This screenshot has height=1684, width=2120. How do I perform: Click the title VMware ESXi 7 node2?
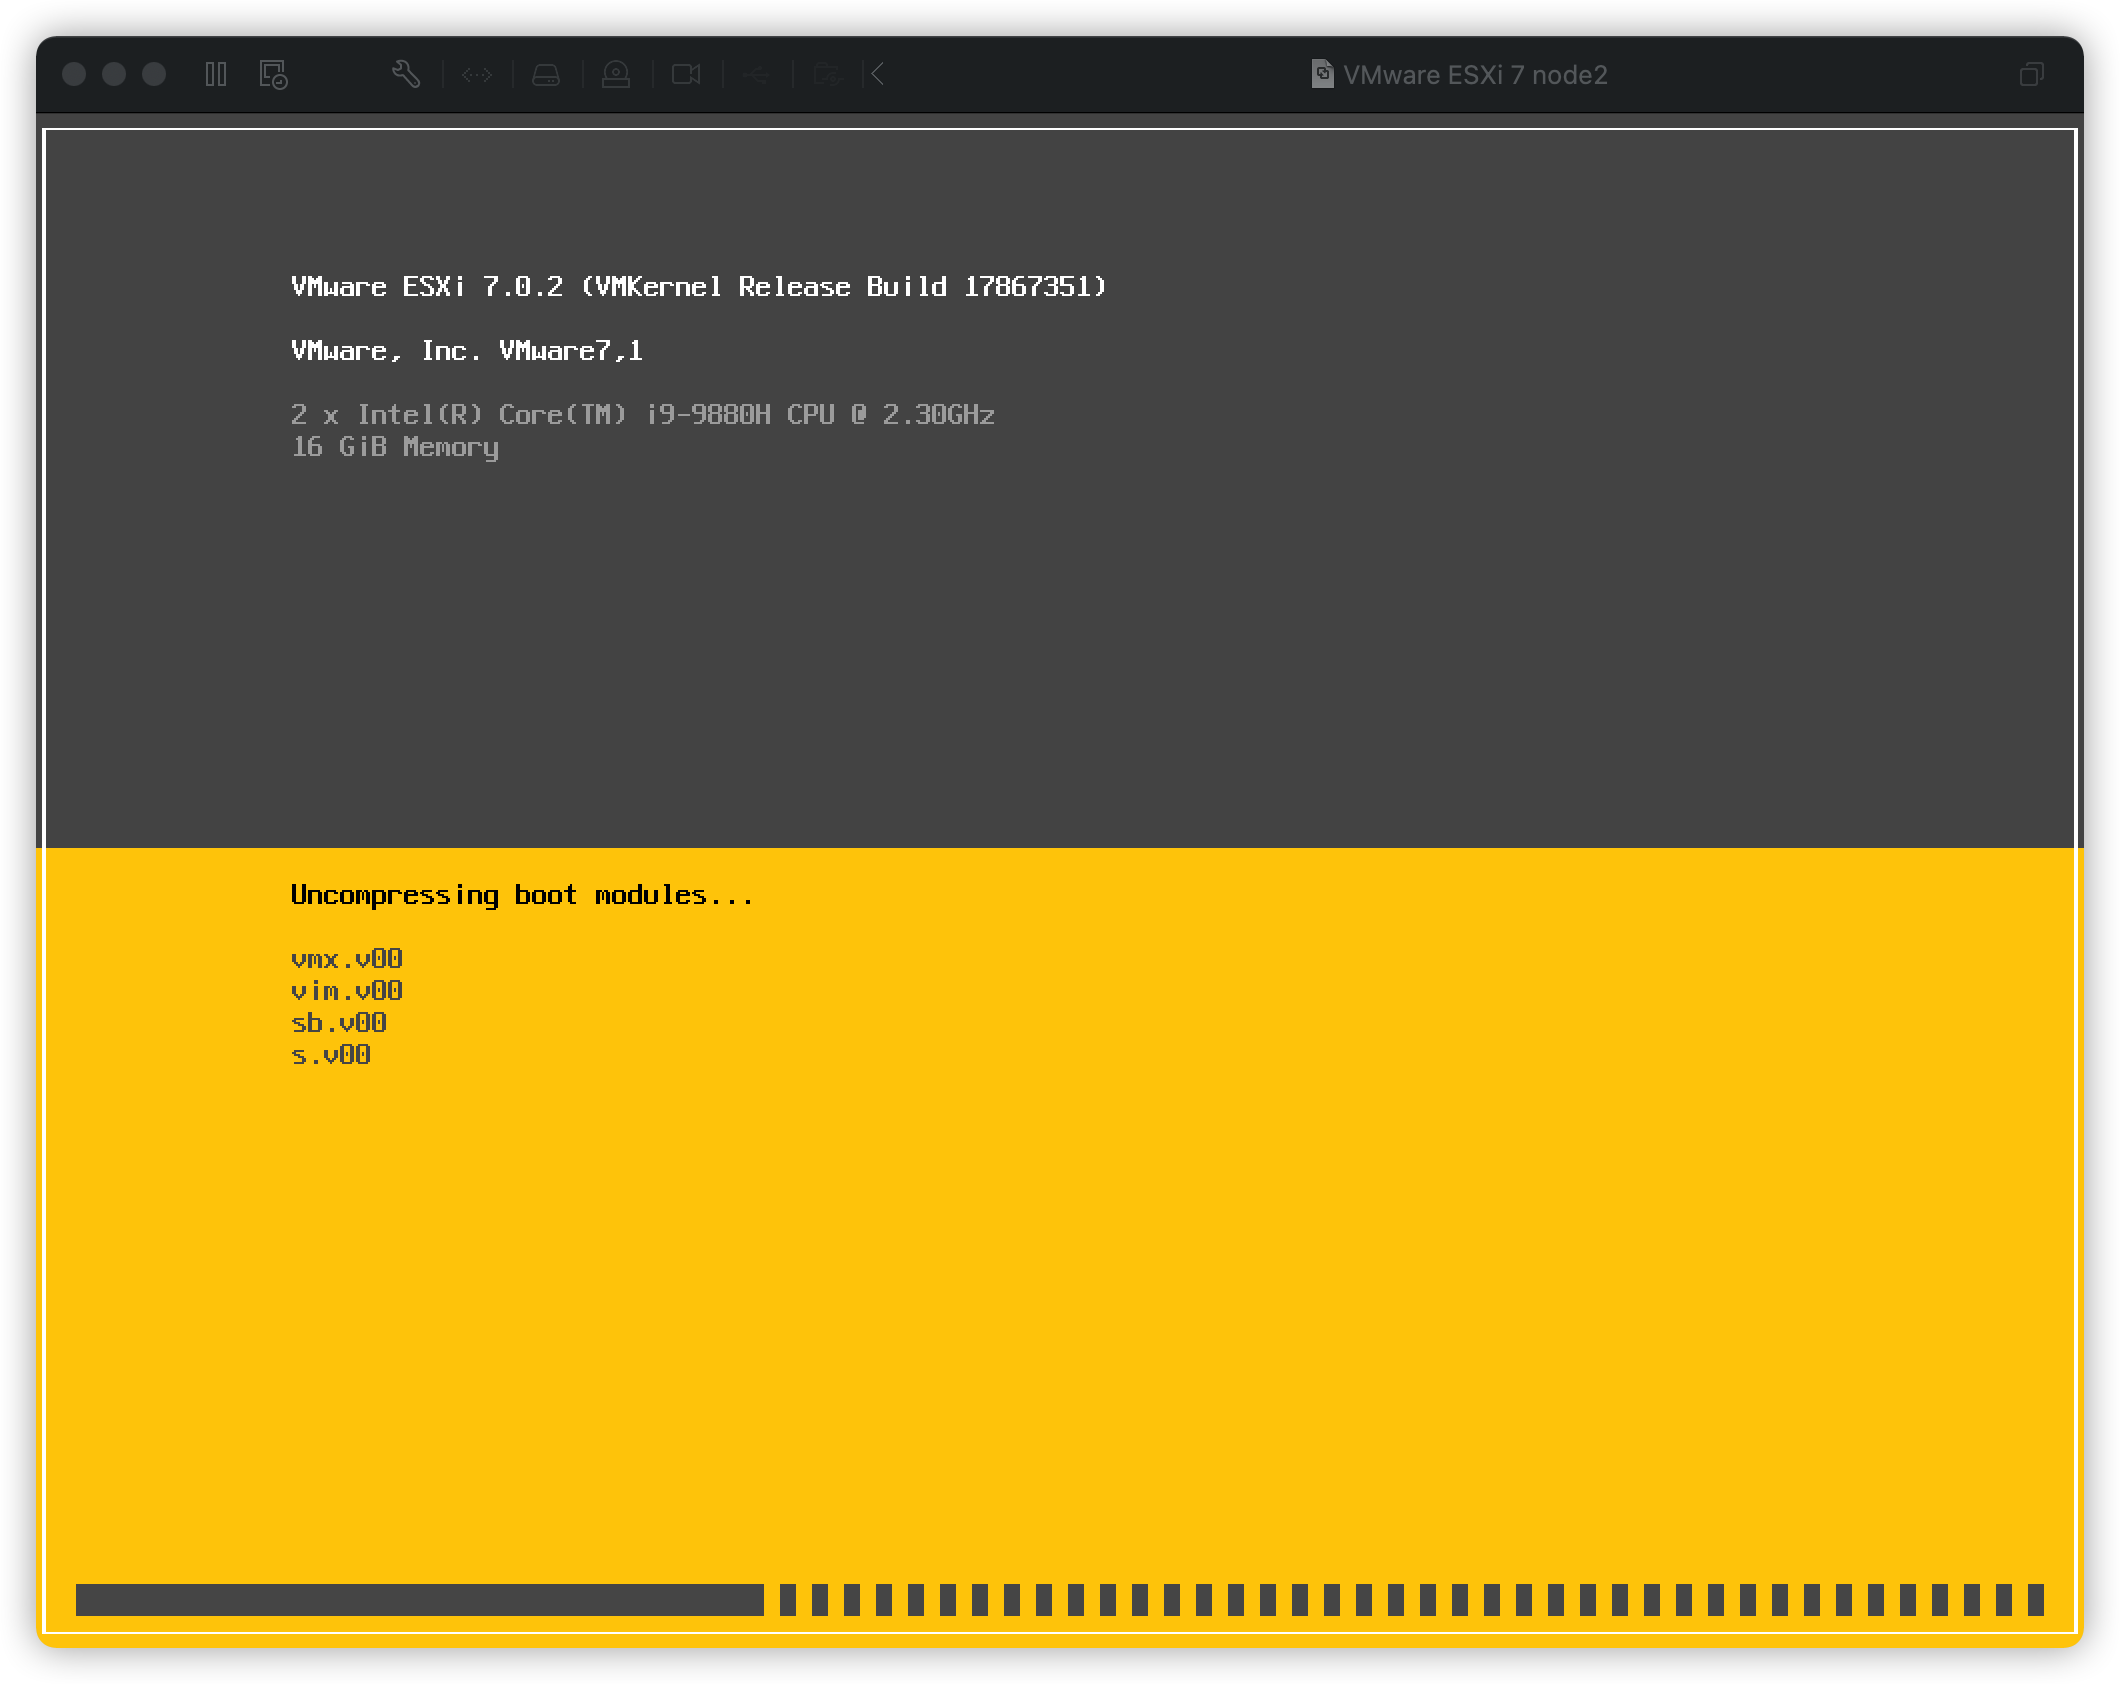click(1477, 75)
